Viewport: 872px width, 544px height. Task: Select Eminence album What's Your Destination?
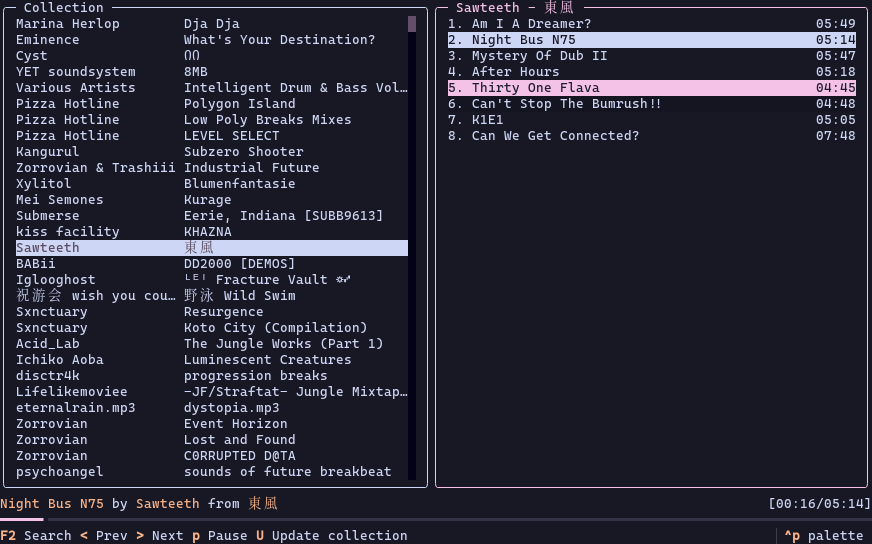[x=211, y=40]
